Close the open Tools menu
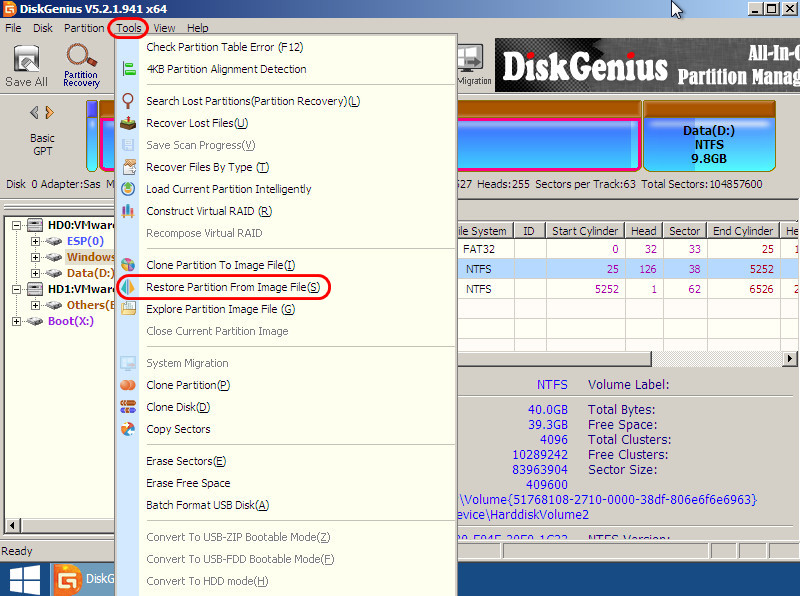The height and width of the screenshot is (596, 800). click(x=129, y=28)
